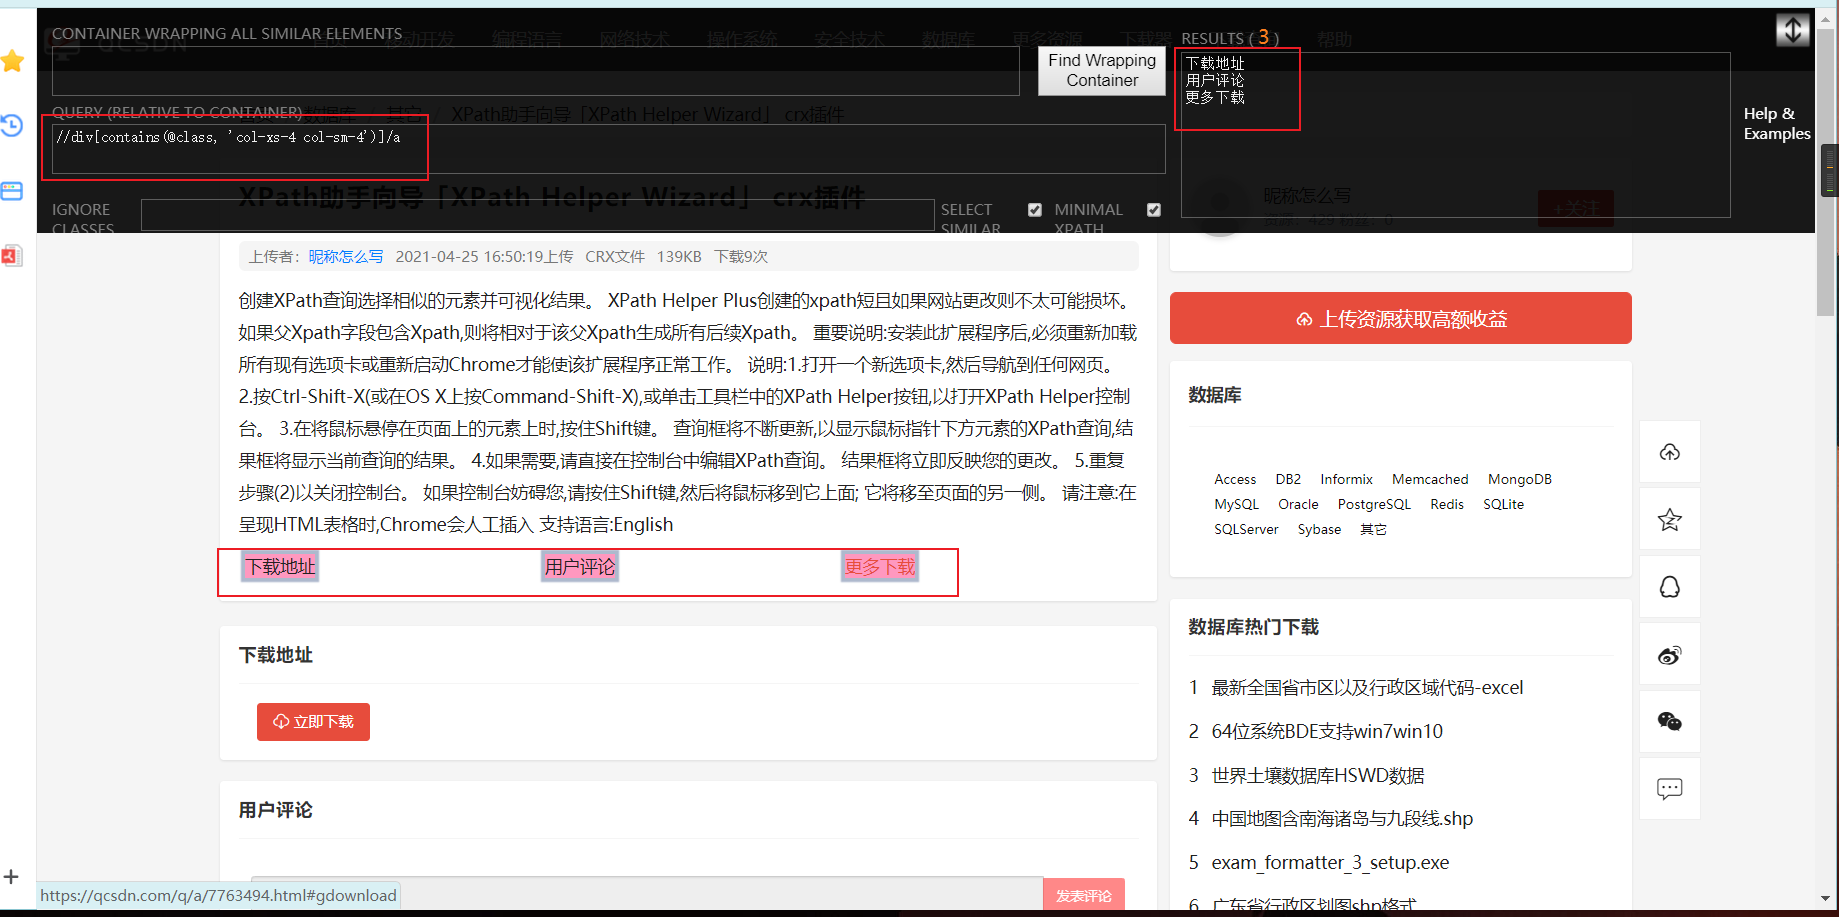Image resolution: width=1839 pixels, height=917 pixels.
Task: Click the cloud upload floating icon
Action: click(1670, 452)
